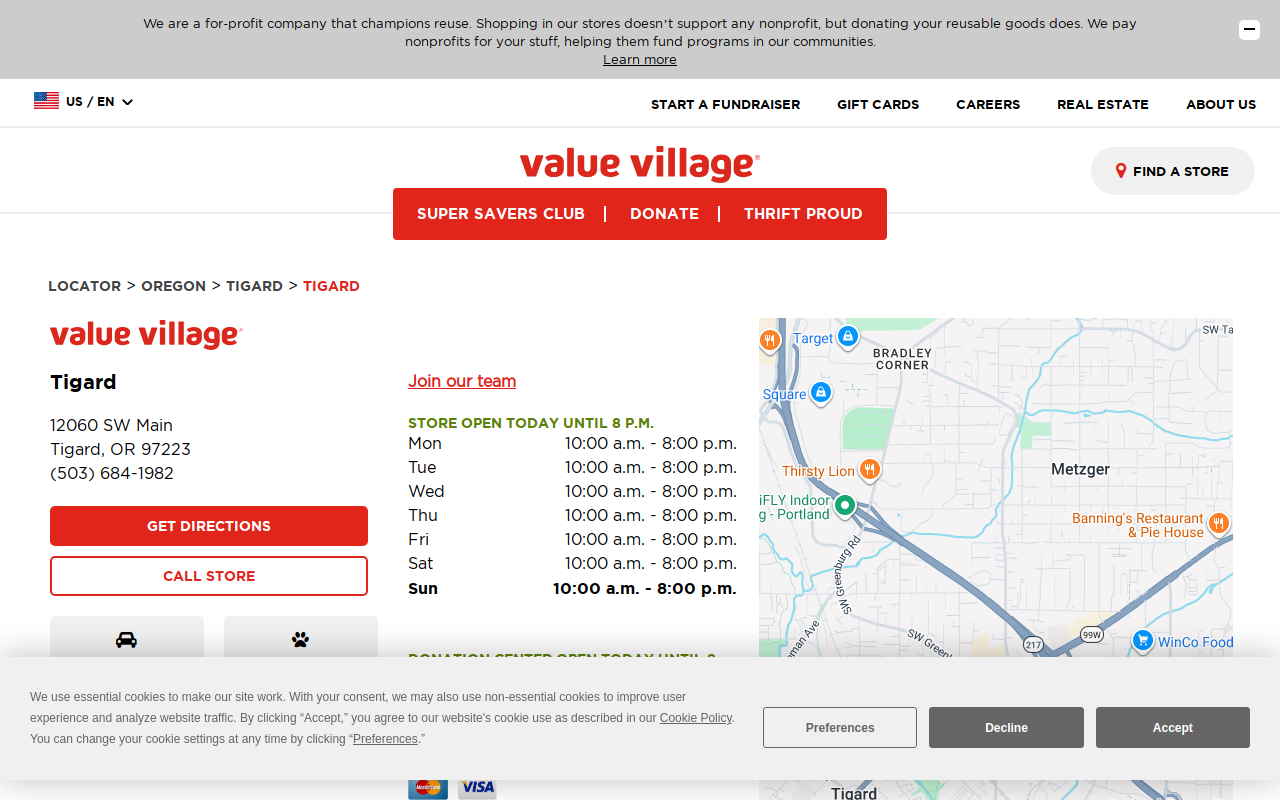Click the 99W highway shield on map
1280x800 pixels.
click(1091, 635)
